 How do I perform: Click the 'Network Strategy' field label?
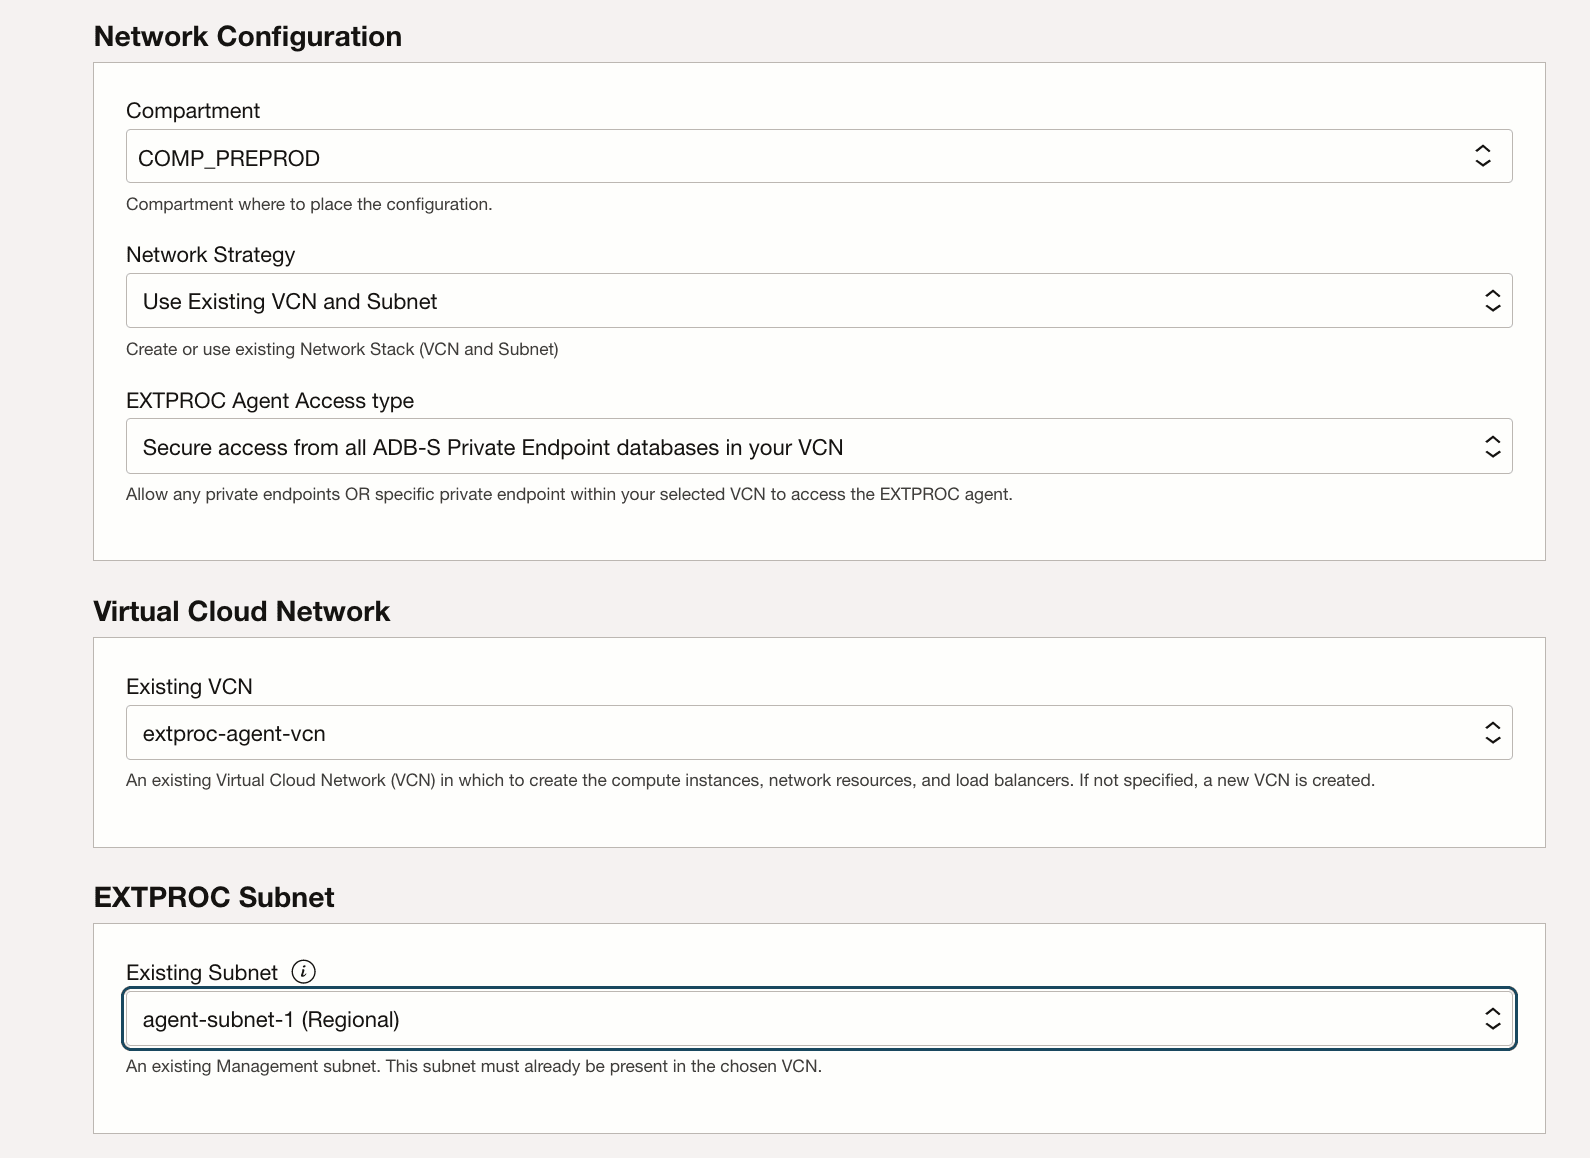(x=210, y=255)
